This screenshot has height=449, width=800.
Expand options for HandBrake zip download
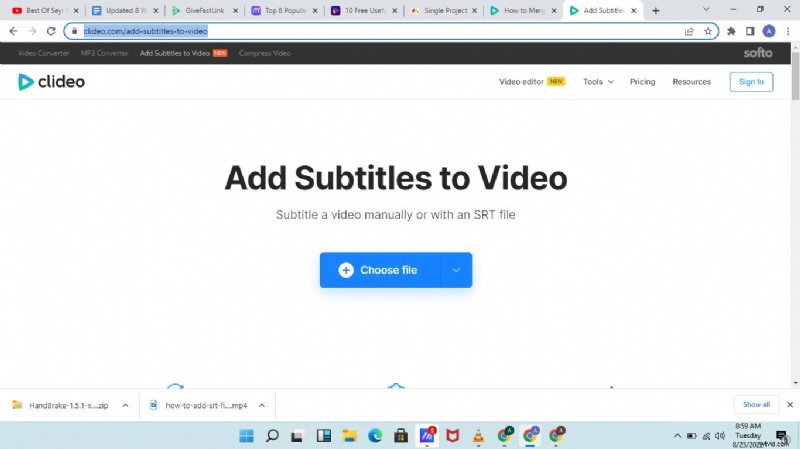(125, 405)
